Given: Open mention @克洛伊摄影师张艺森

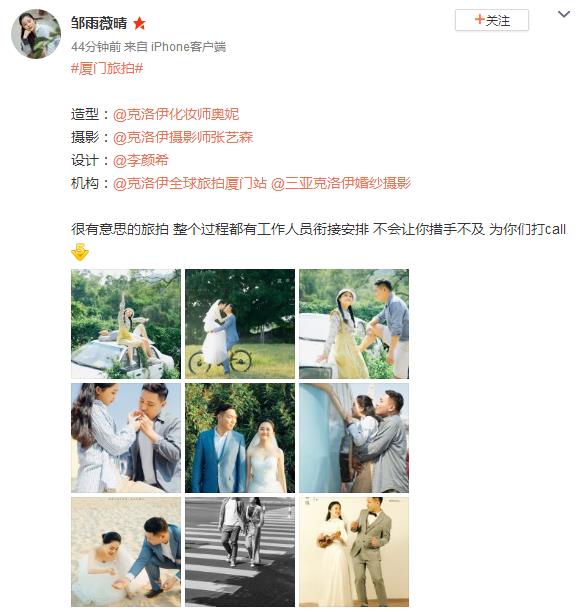Looking at the screenshot, I should [183, 137].
